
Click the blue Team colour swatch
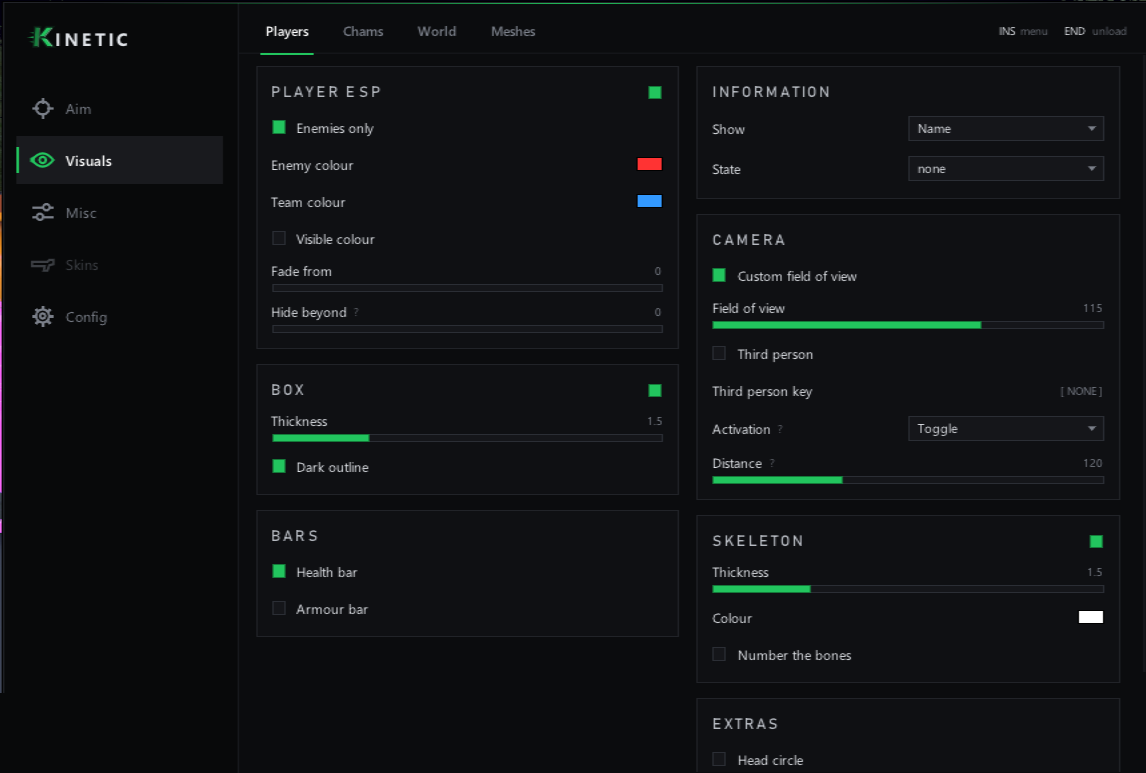pyautogui.click(x=649, y=201)
